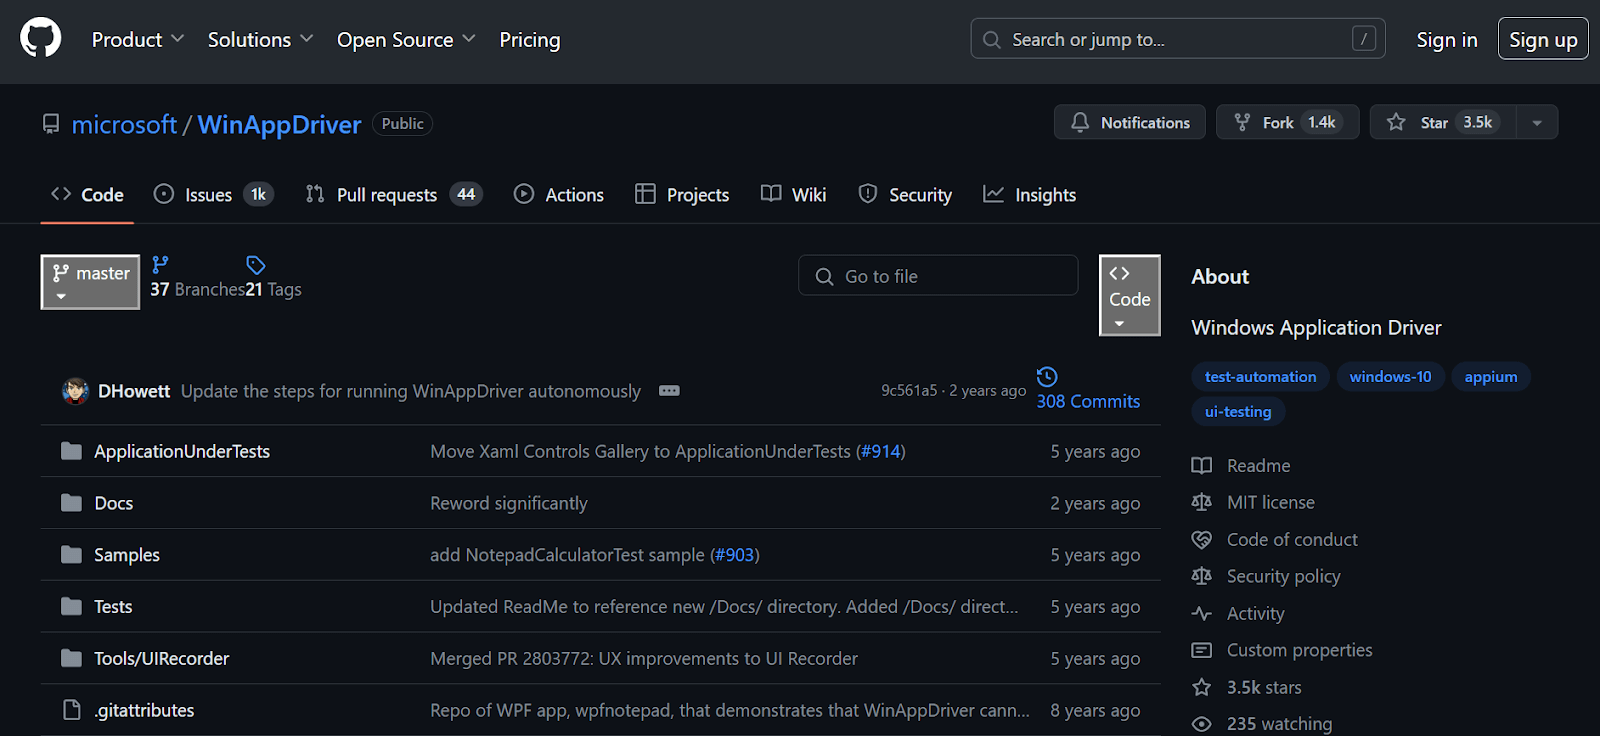The height and width of the screenshot is (736, 1600).
Task: Click the test-automation topic tag
Action: [1260, 377]
